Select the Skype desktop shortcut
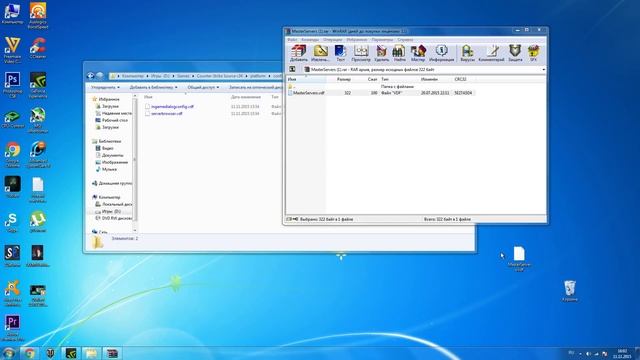This screenshot has width=640, height=360. coord(12,222)
